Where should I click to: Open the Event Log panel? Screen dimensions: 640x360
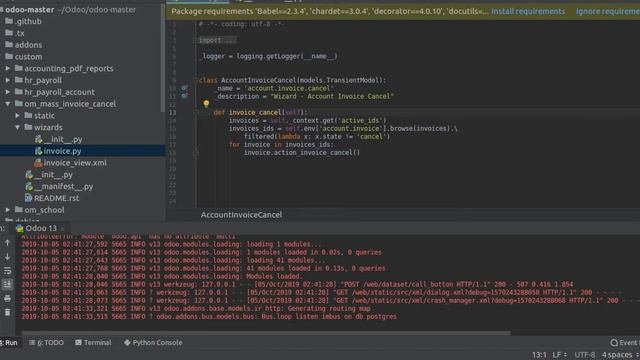(x=625, y=343)
